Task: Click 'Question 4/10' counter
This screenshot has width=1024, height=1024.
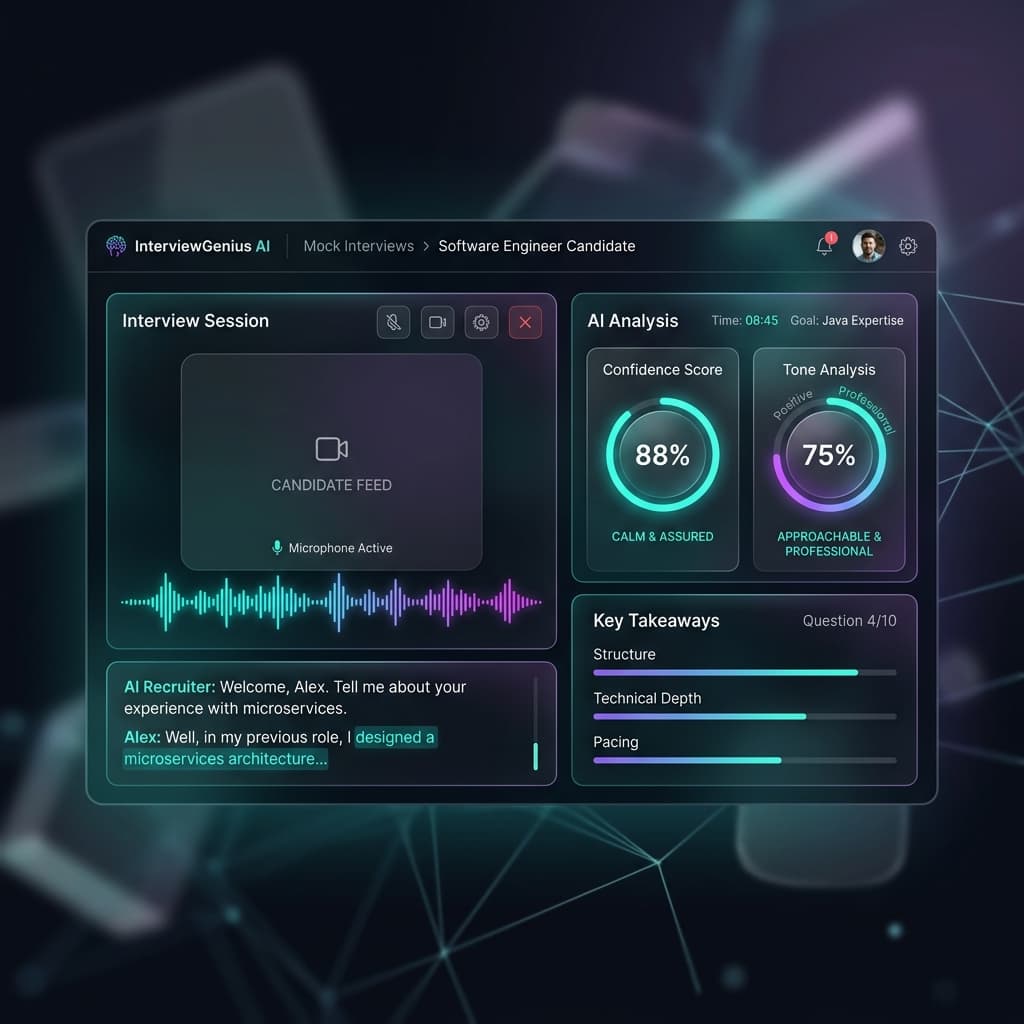Action: [850, 620]
